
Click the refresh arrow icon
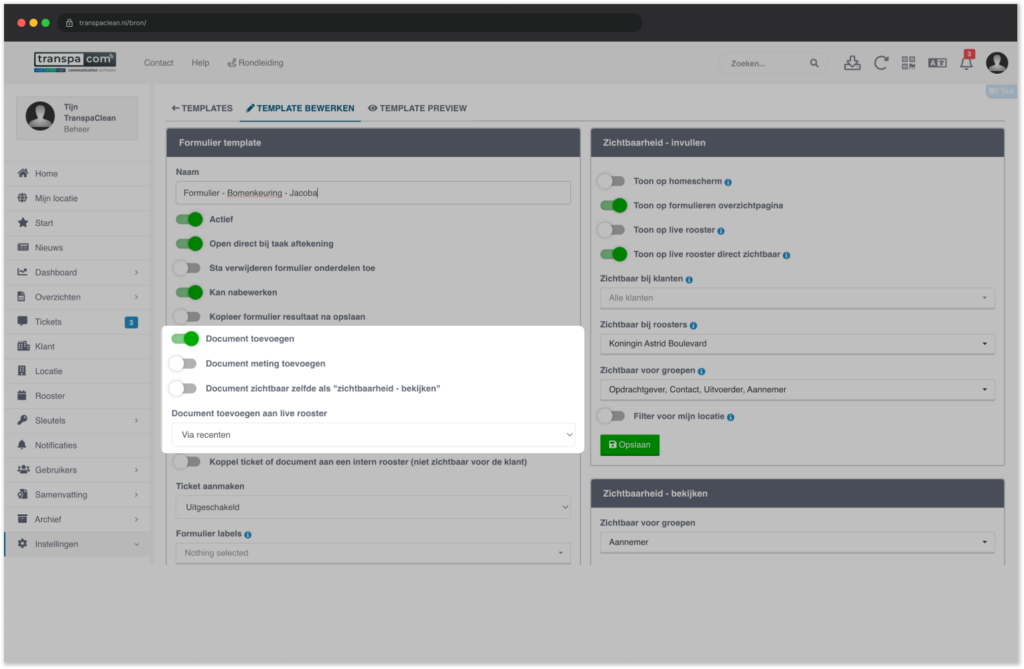(x=880, y=63)
